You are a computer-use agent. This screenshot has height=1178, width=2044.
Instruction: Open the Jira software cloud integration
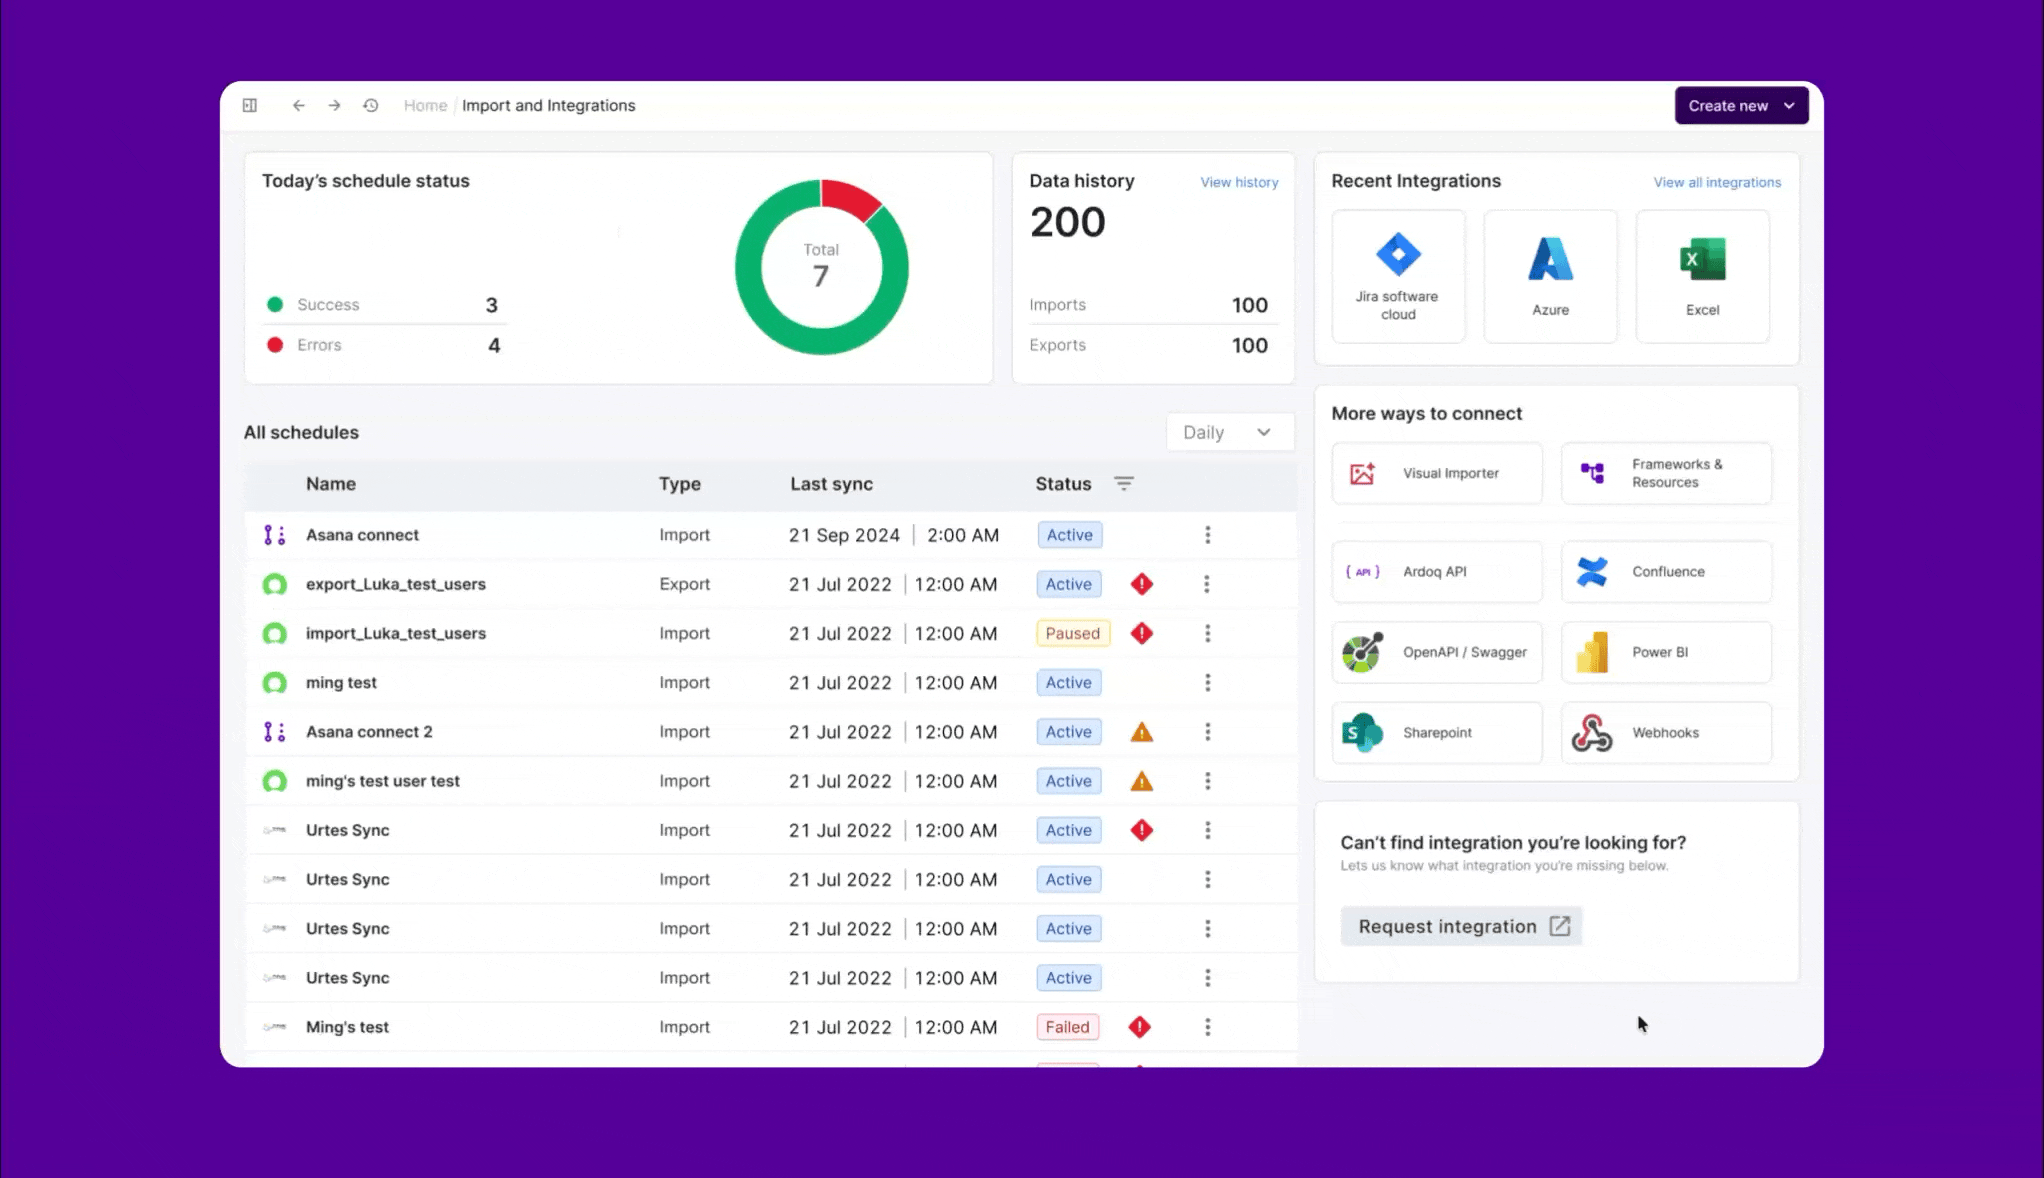[1398, 275]
